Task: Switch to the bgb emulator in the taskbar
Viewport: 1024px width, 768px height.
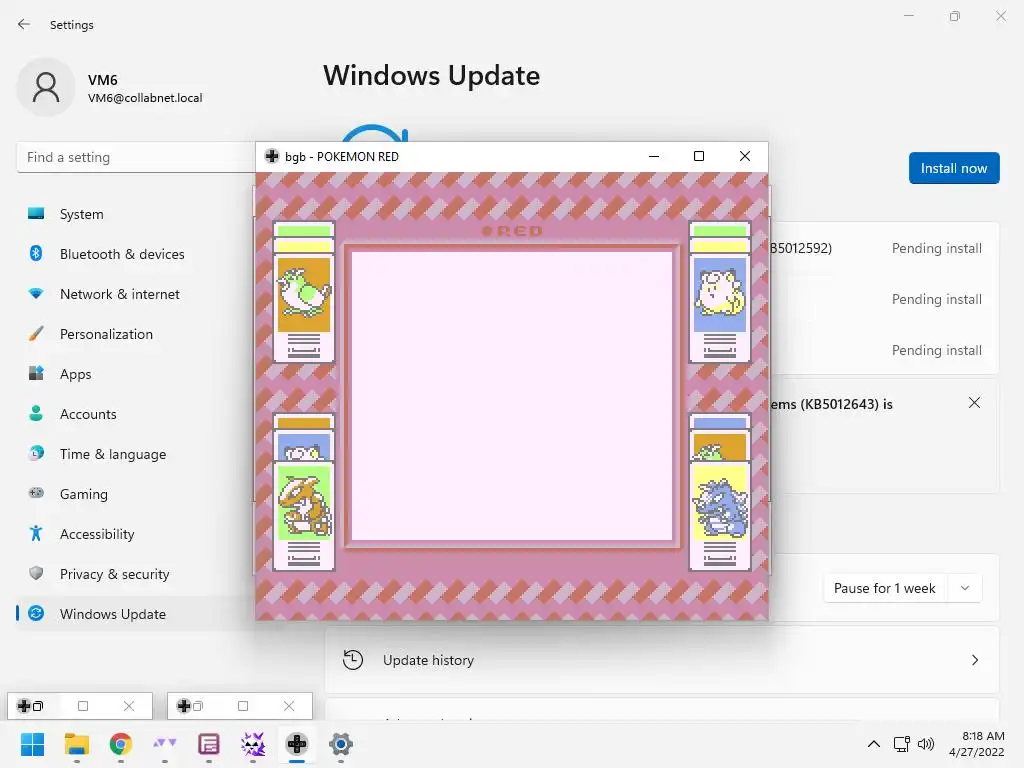Action: pos(296,744)
